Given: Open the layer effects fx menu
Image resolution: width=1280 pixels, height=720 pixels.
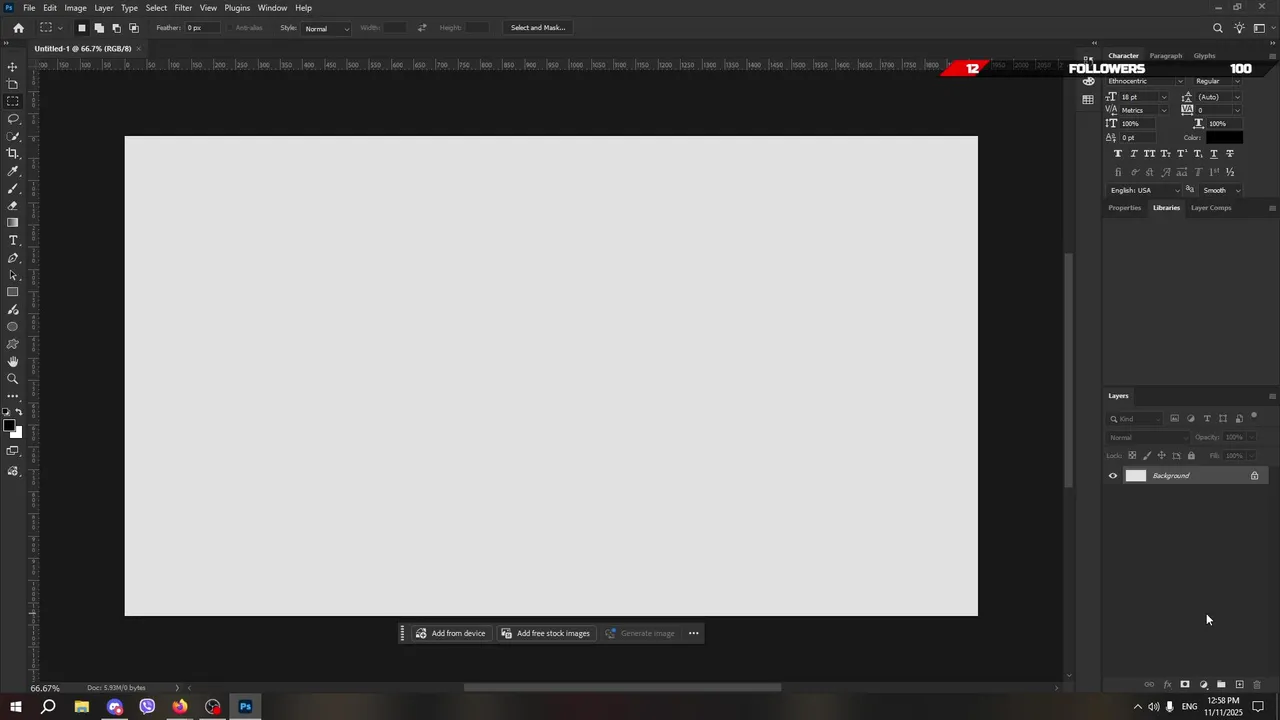Looking at the screenshot, I should 1167,685.
